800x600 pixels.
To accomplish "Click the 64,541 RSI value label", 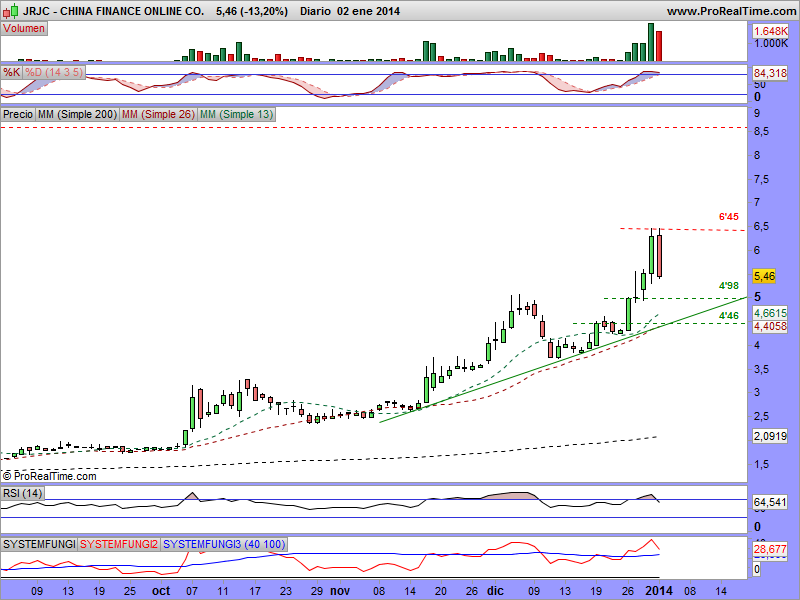I will (770, 503).
